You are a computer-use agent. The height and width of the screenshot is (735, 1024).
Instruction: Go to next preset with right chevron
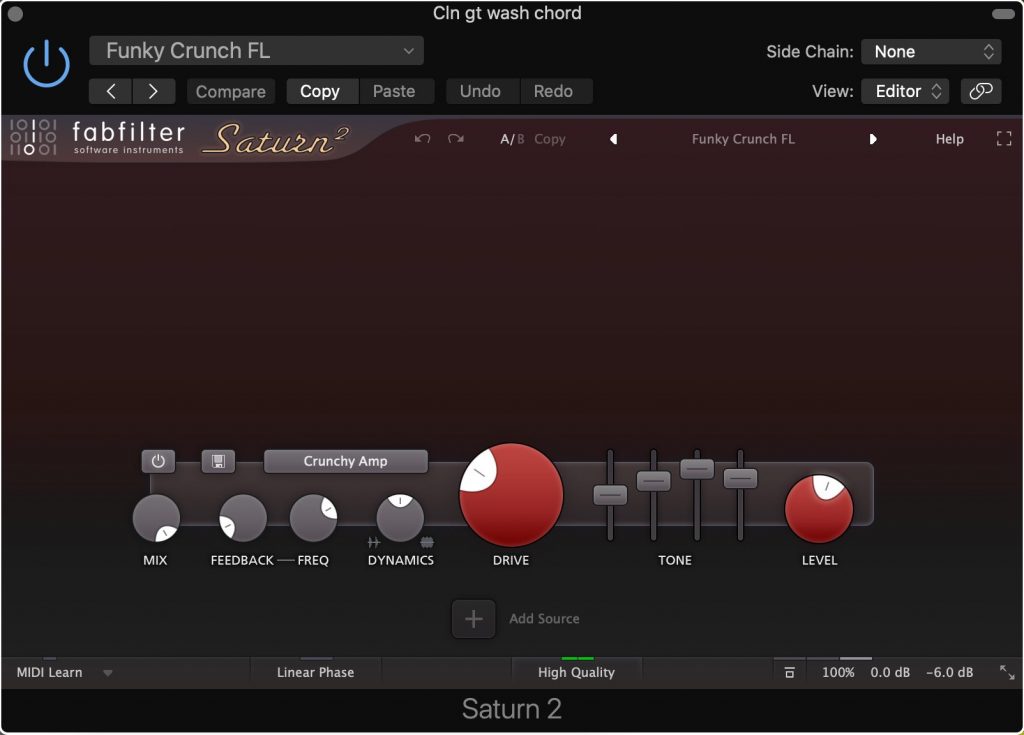click(x=153, y=91)
